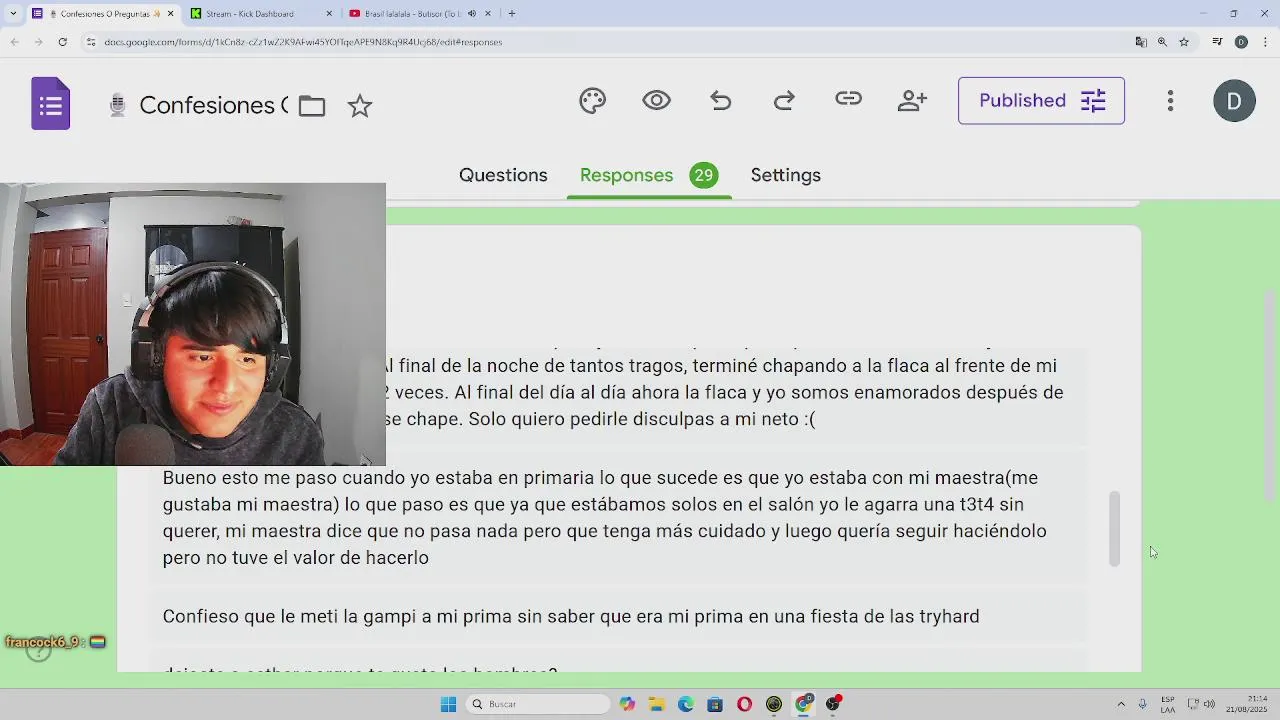Click the webcam overlay thumbnail
Viewport: 1280px width, 720px height.
[193, 324]
